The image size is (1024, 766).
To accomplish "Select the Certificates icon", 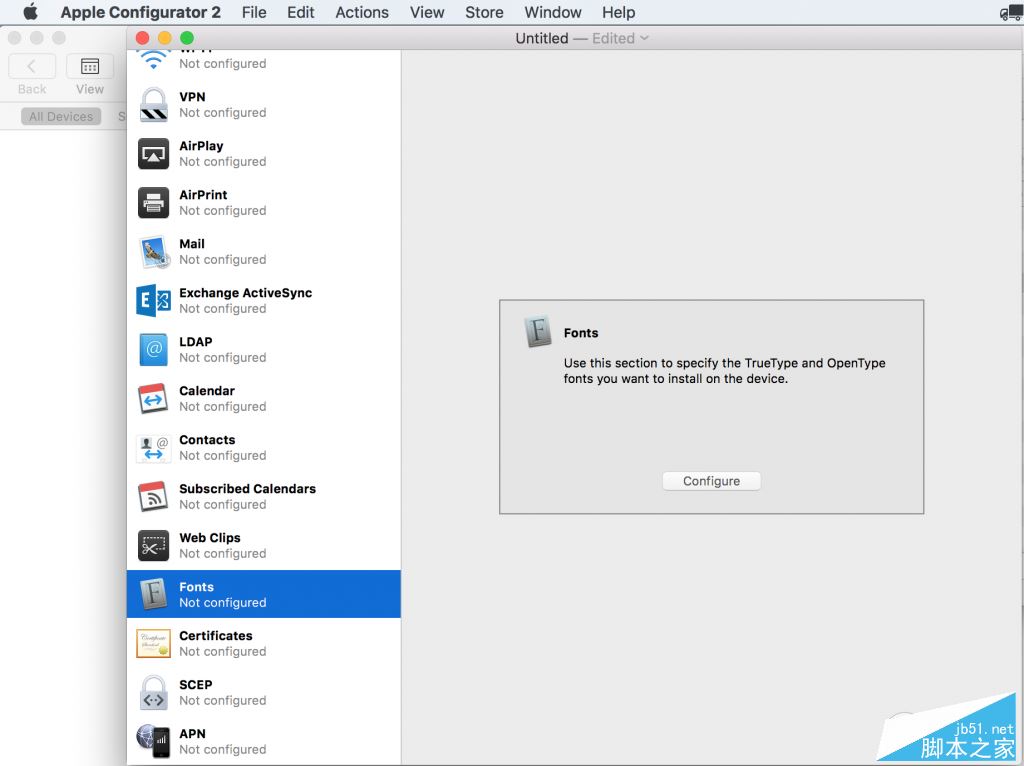I will 153,643.
